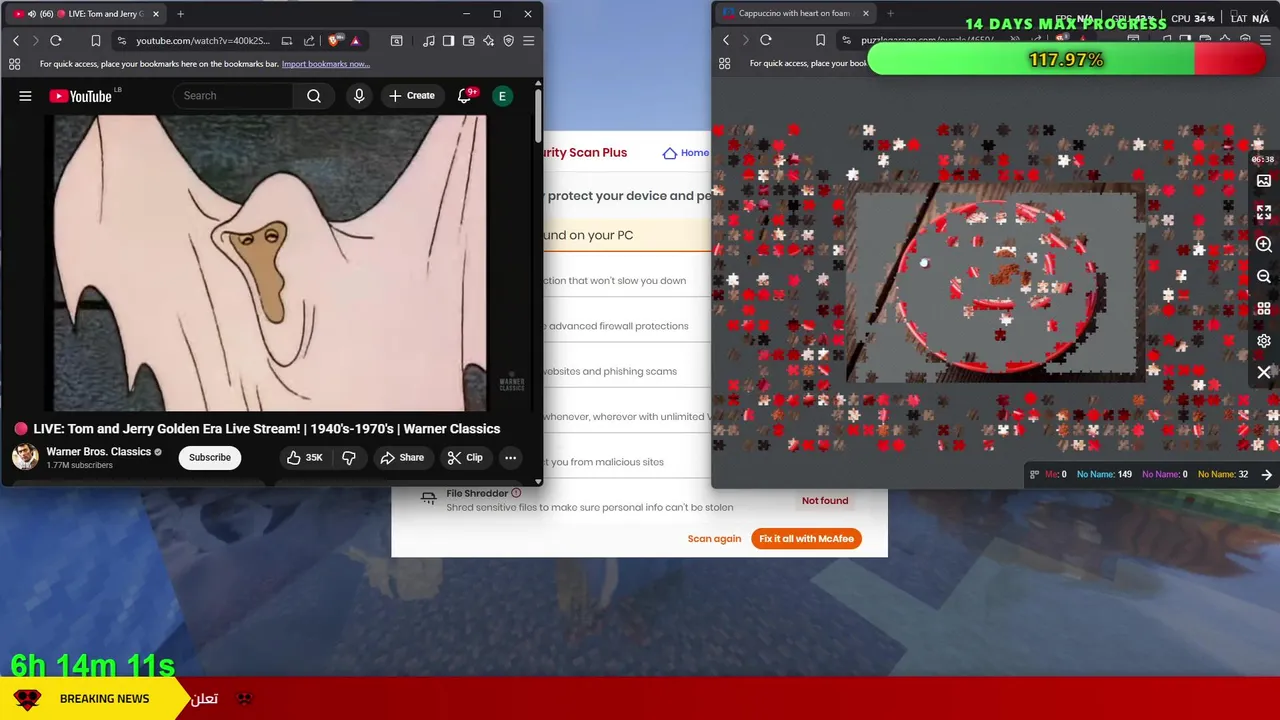Screen dimensions: 1280x720
Task: Click the share icon in YouTube address bar
Action: 309,41
